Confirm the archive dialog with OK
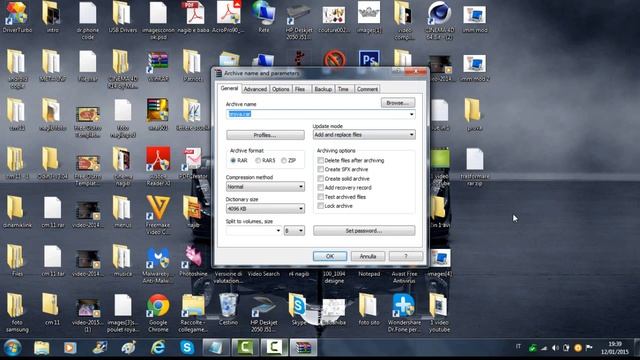The width and height of the screenshot is (640, 360). point(330,256)
